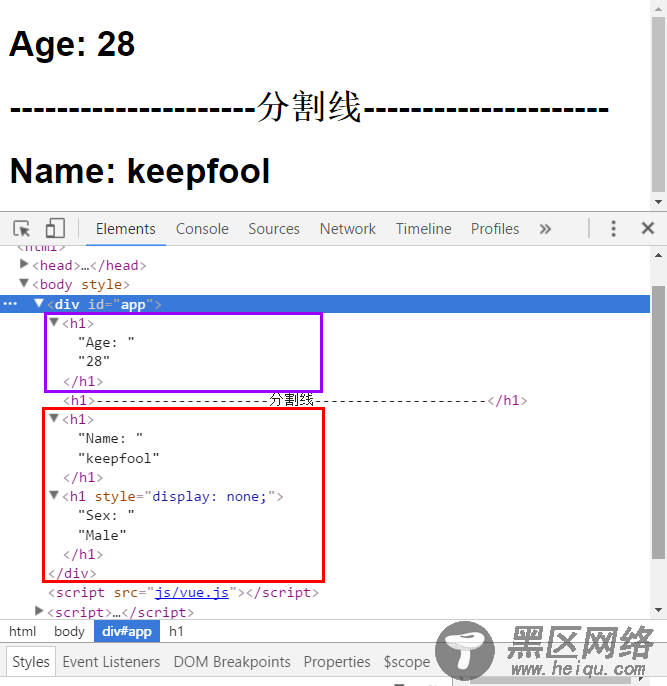Open ellipsis actions on div#app row
This screenshot has width=667, height=686.
(x=10, y=304)
